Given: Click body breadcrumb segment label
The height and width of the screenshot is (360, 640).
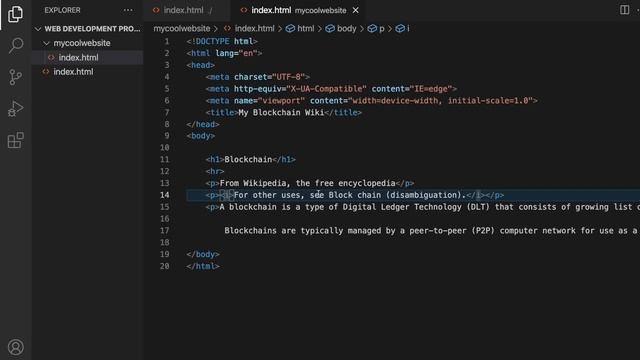Looking at the screenshot, I should pyautogui.click(x=347, y=29).
